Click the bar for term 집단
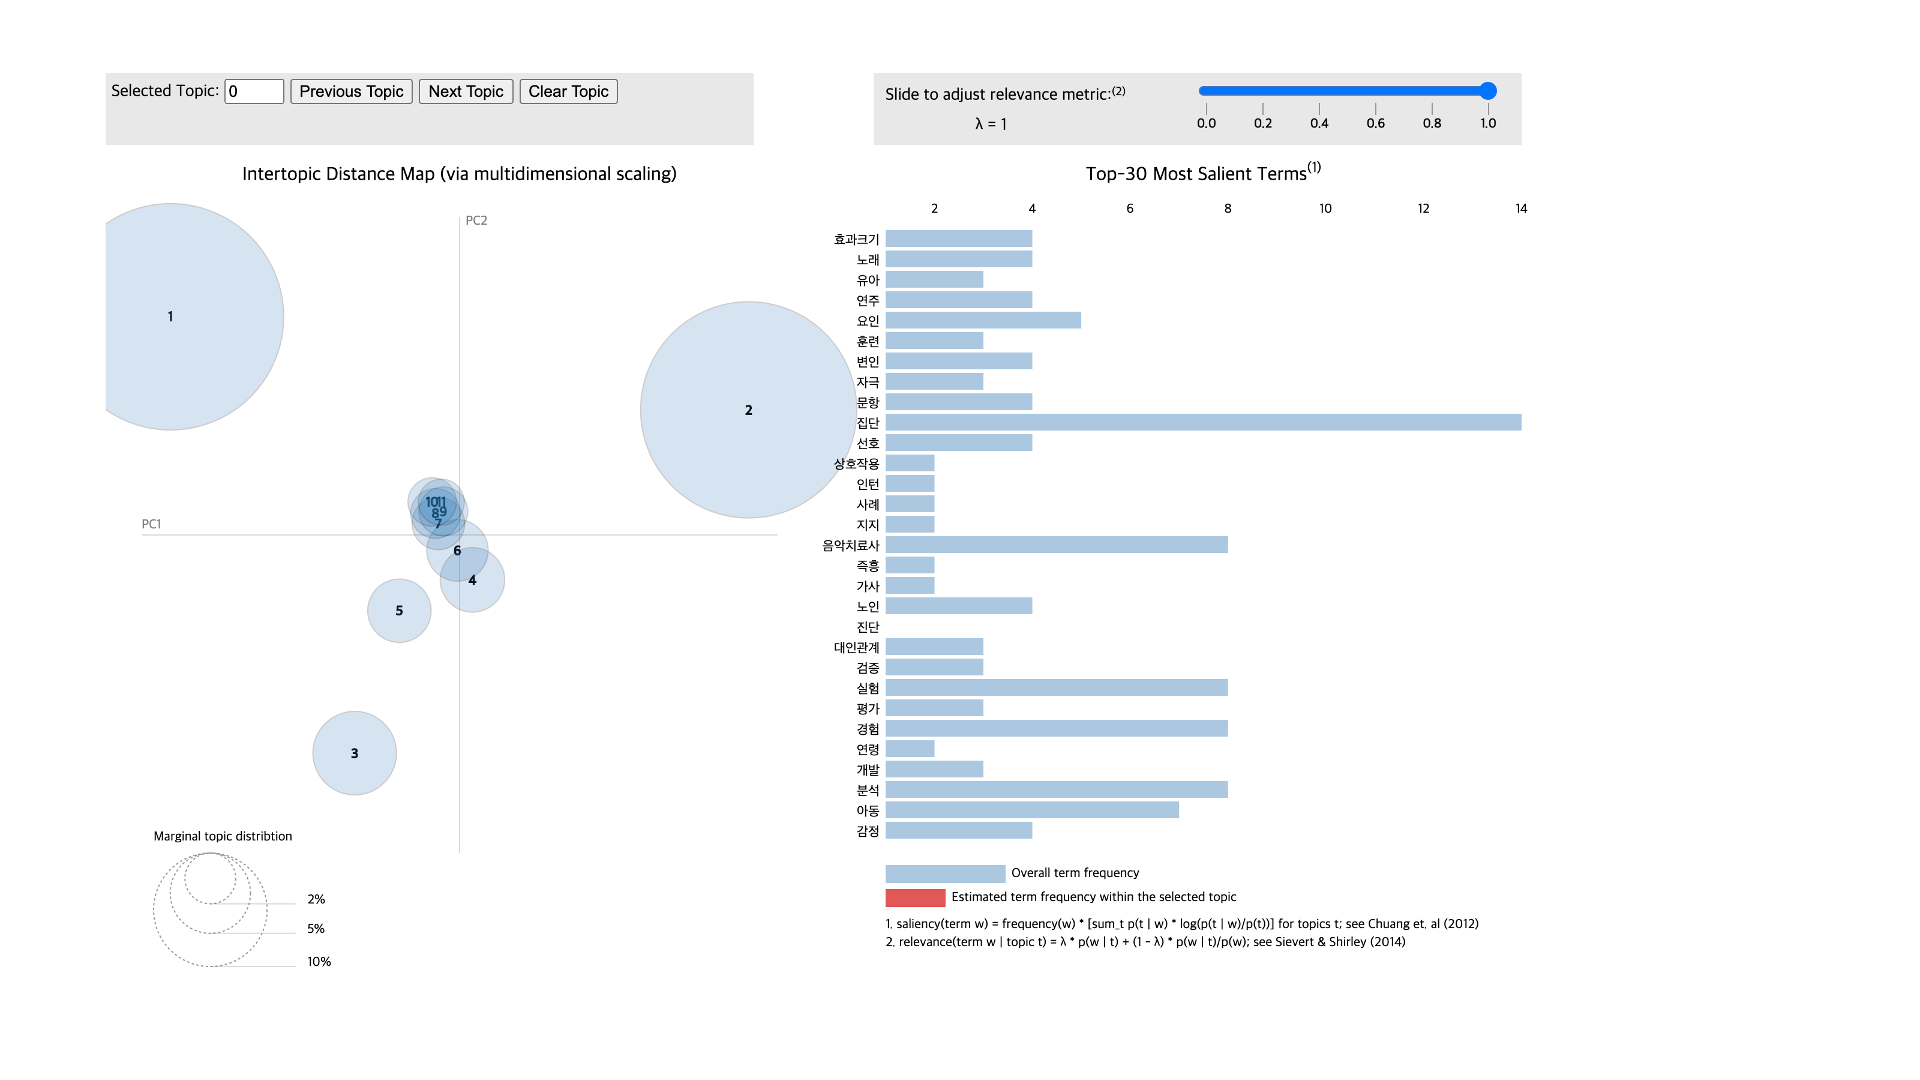 1203,423
